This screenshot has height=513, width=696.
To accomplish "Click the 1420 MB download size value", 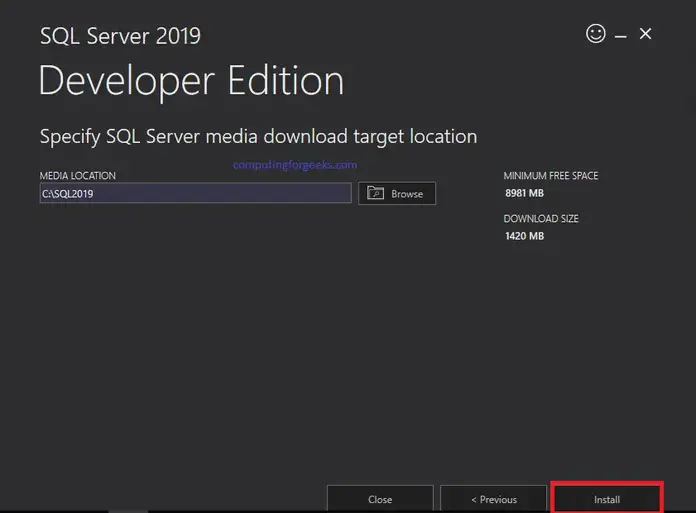I will (525, 236).
